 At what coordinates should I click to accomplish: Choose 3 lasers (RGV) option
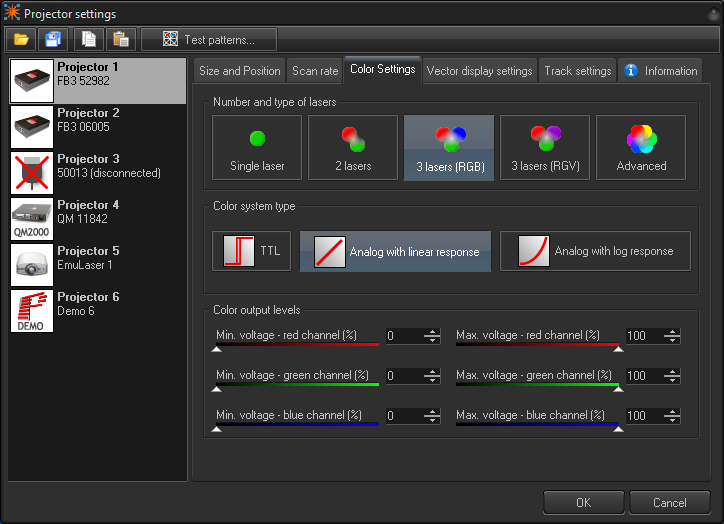pyautogui.click(x=545, y=147)
